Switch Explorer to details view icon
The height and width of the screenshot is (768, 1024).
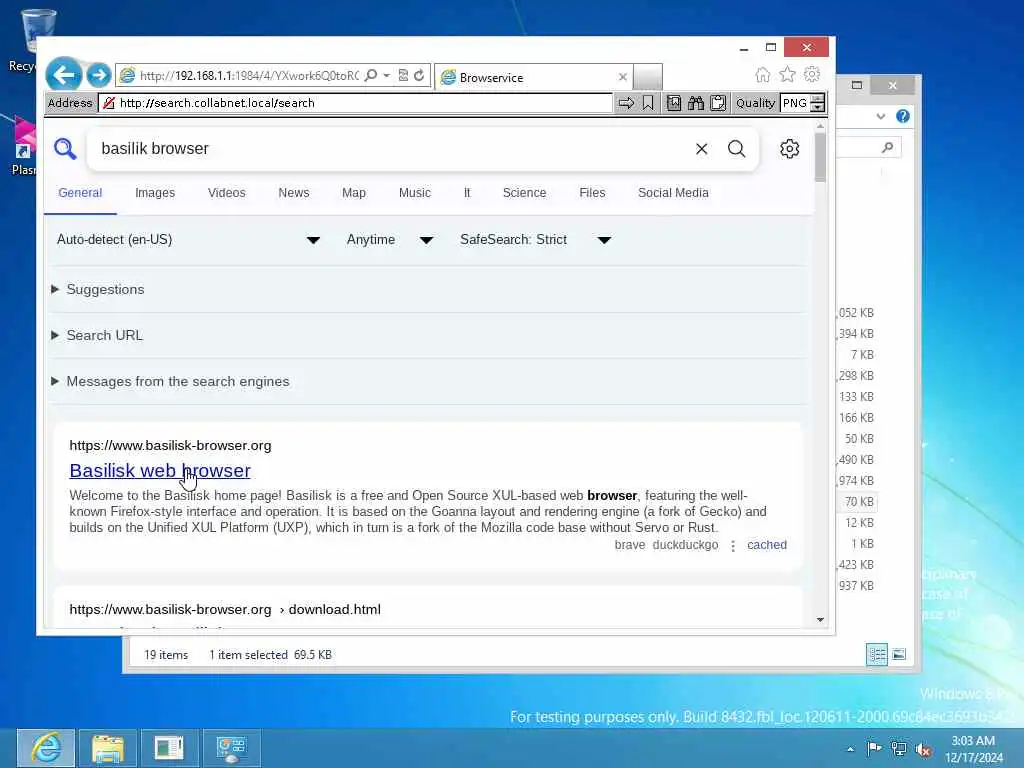(x=876, y=654)
